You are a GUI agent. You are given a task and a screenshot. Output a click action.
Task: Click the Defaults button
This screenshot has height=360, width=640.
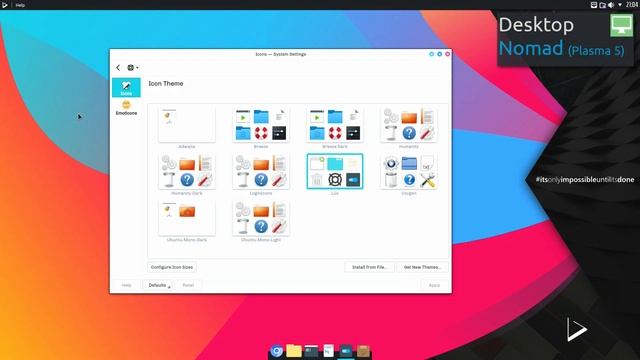(158, 285)
